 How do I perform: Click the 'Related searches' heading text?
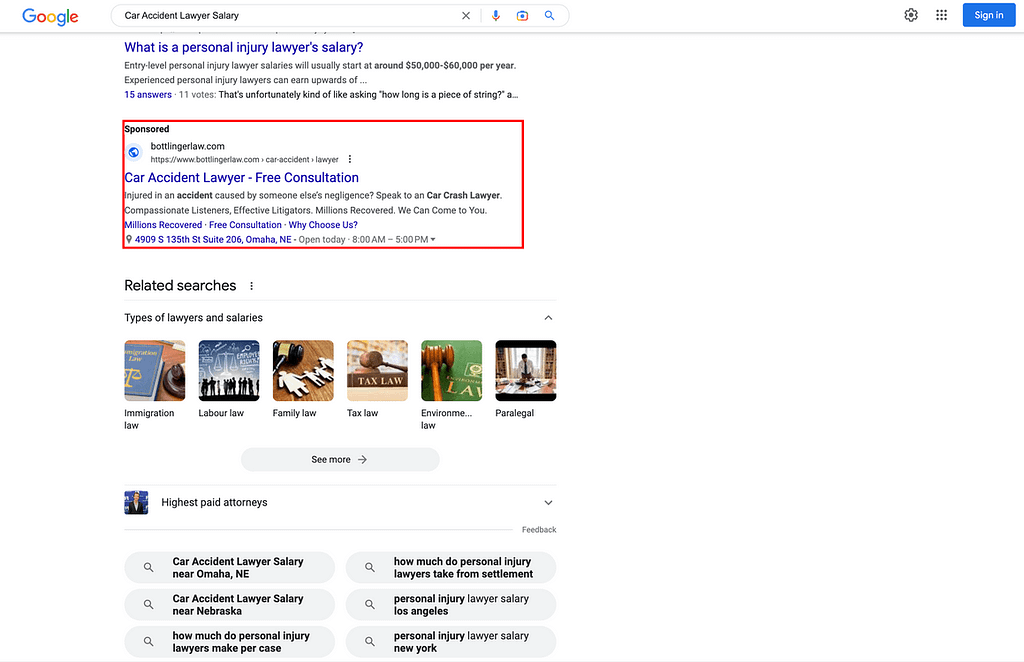[180, 285]
